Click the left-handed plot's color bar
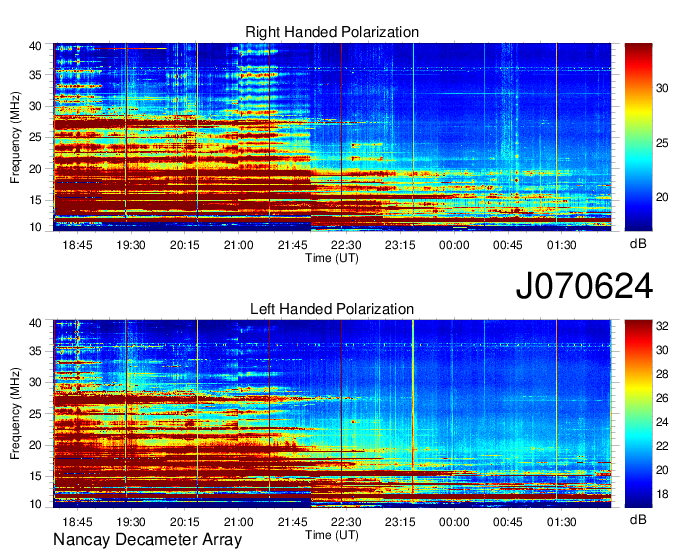This screenshot has width=680, height=552. click(x=638, y=414)
